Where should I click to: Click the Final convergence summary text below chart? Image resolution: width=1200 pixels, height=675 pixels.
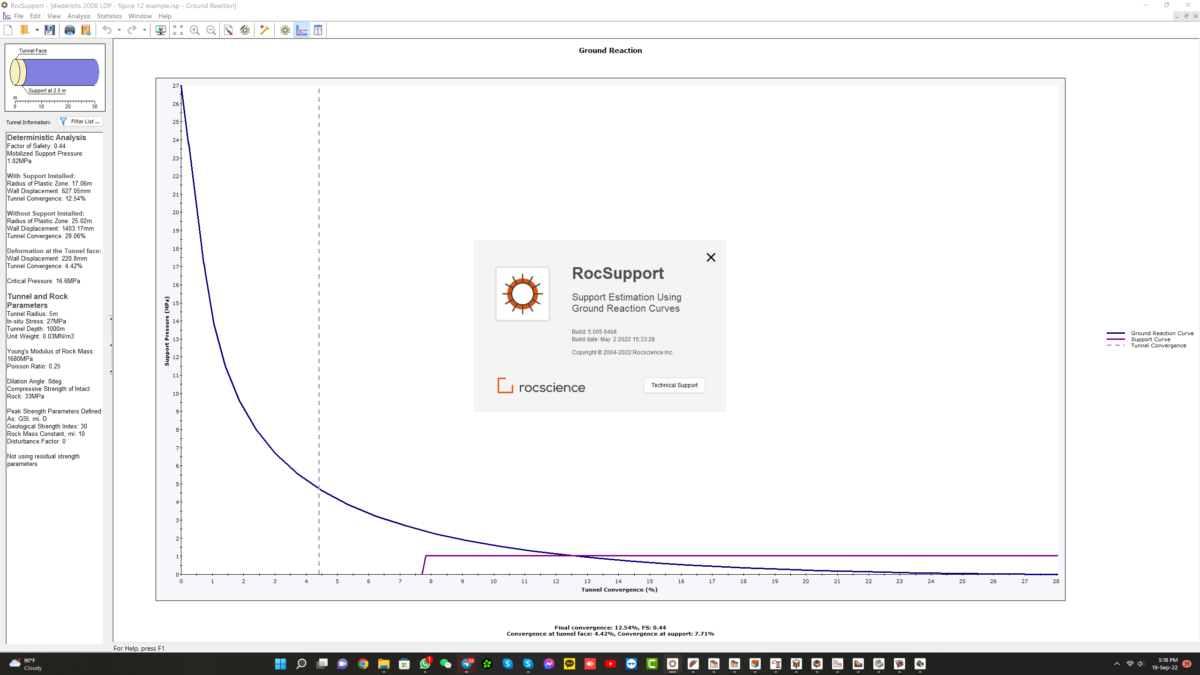tap(610, 627)
